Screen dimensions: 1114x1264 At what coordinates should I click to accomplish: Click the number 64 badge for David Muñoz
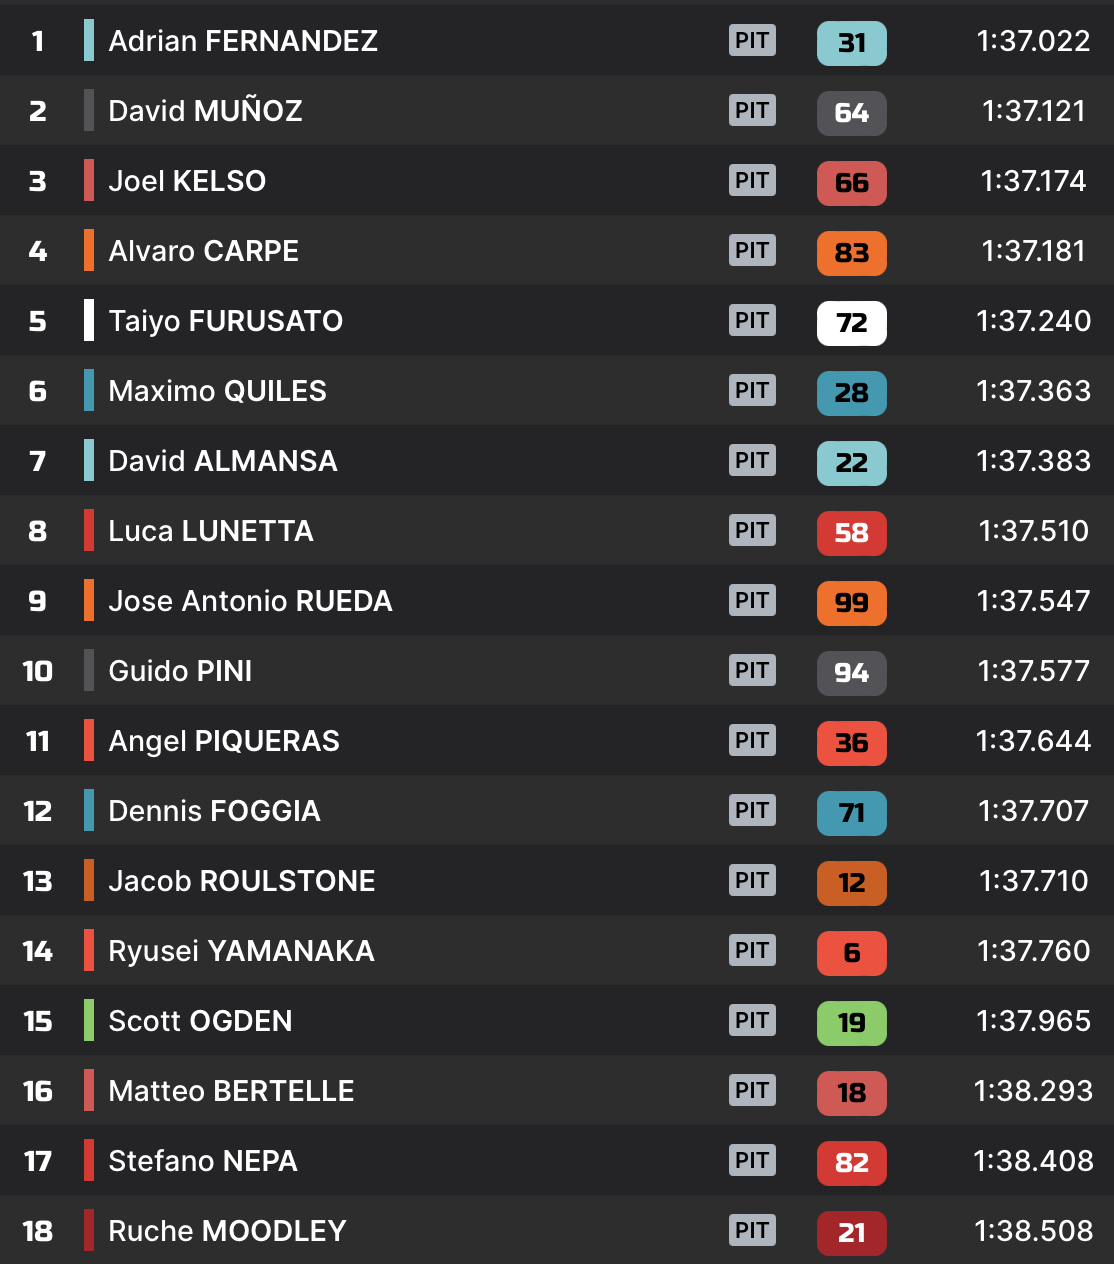click(x=851, y=113)
